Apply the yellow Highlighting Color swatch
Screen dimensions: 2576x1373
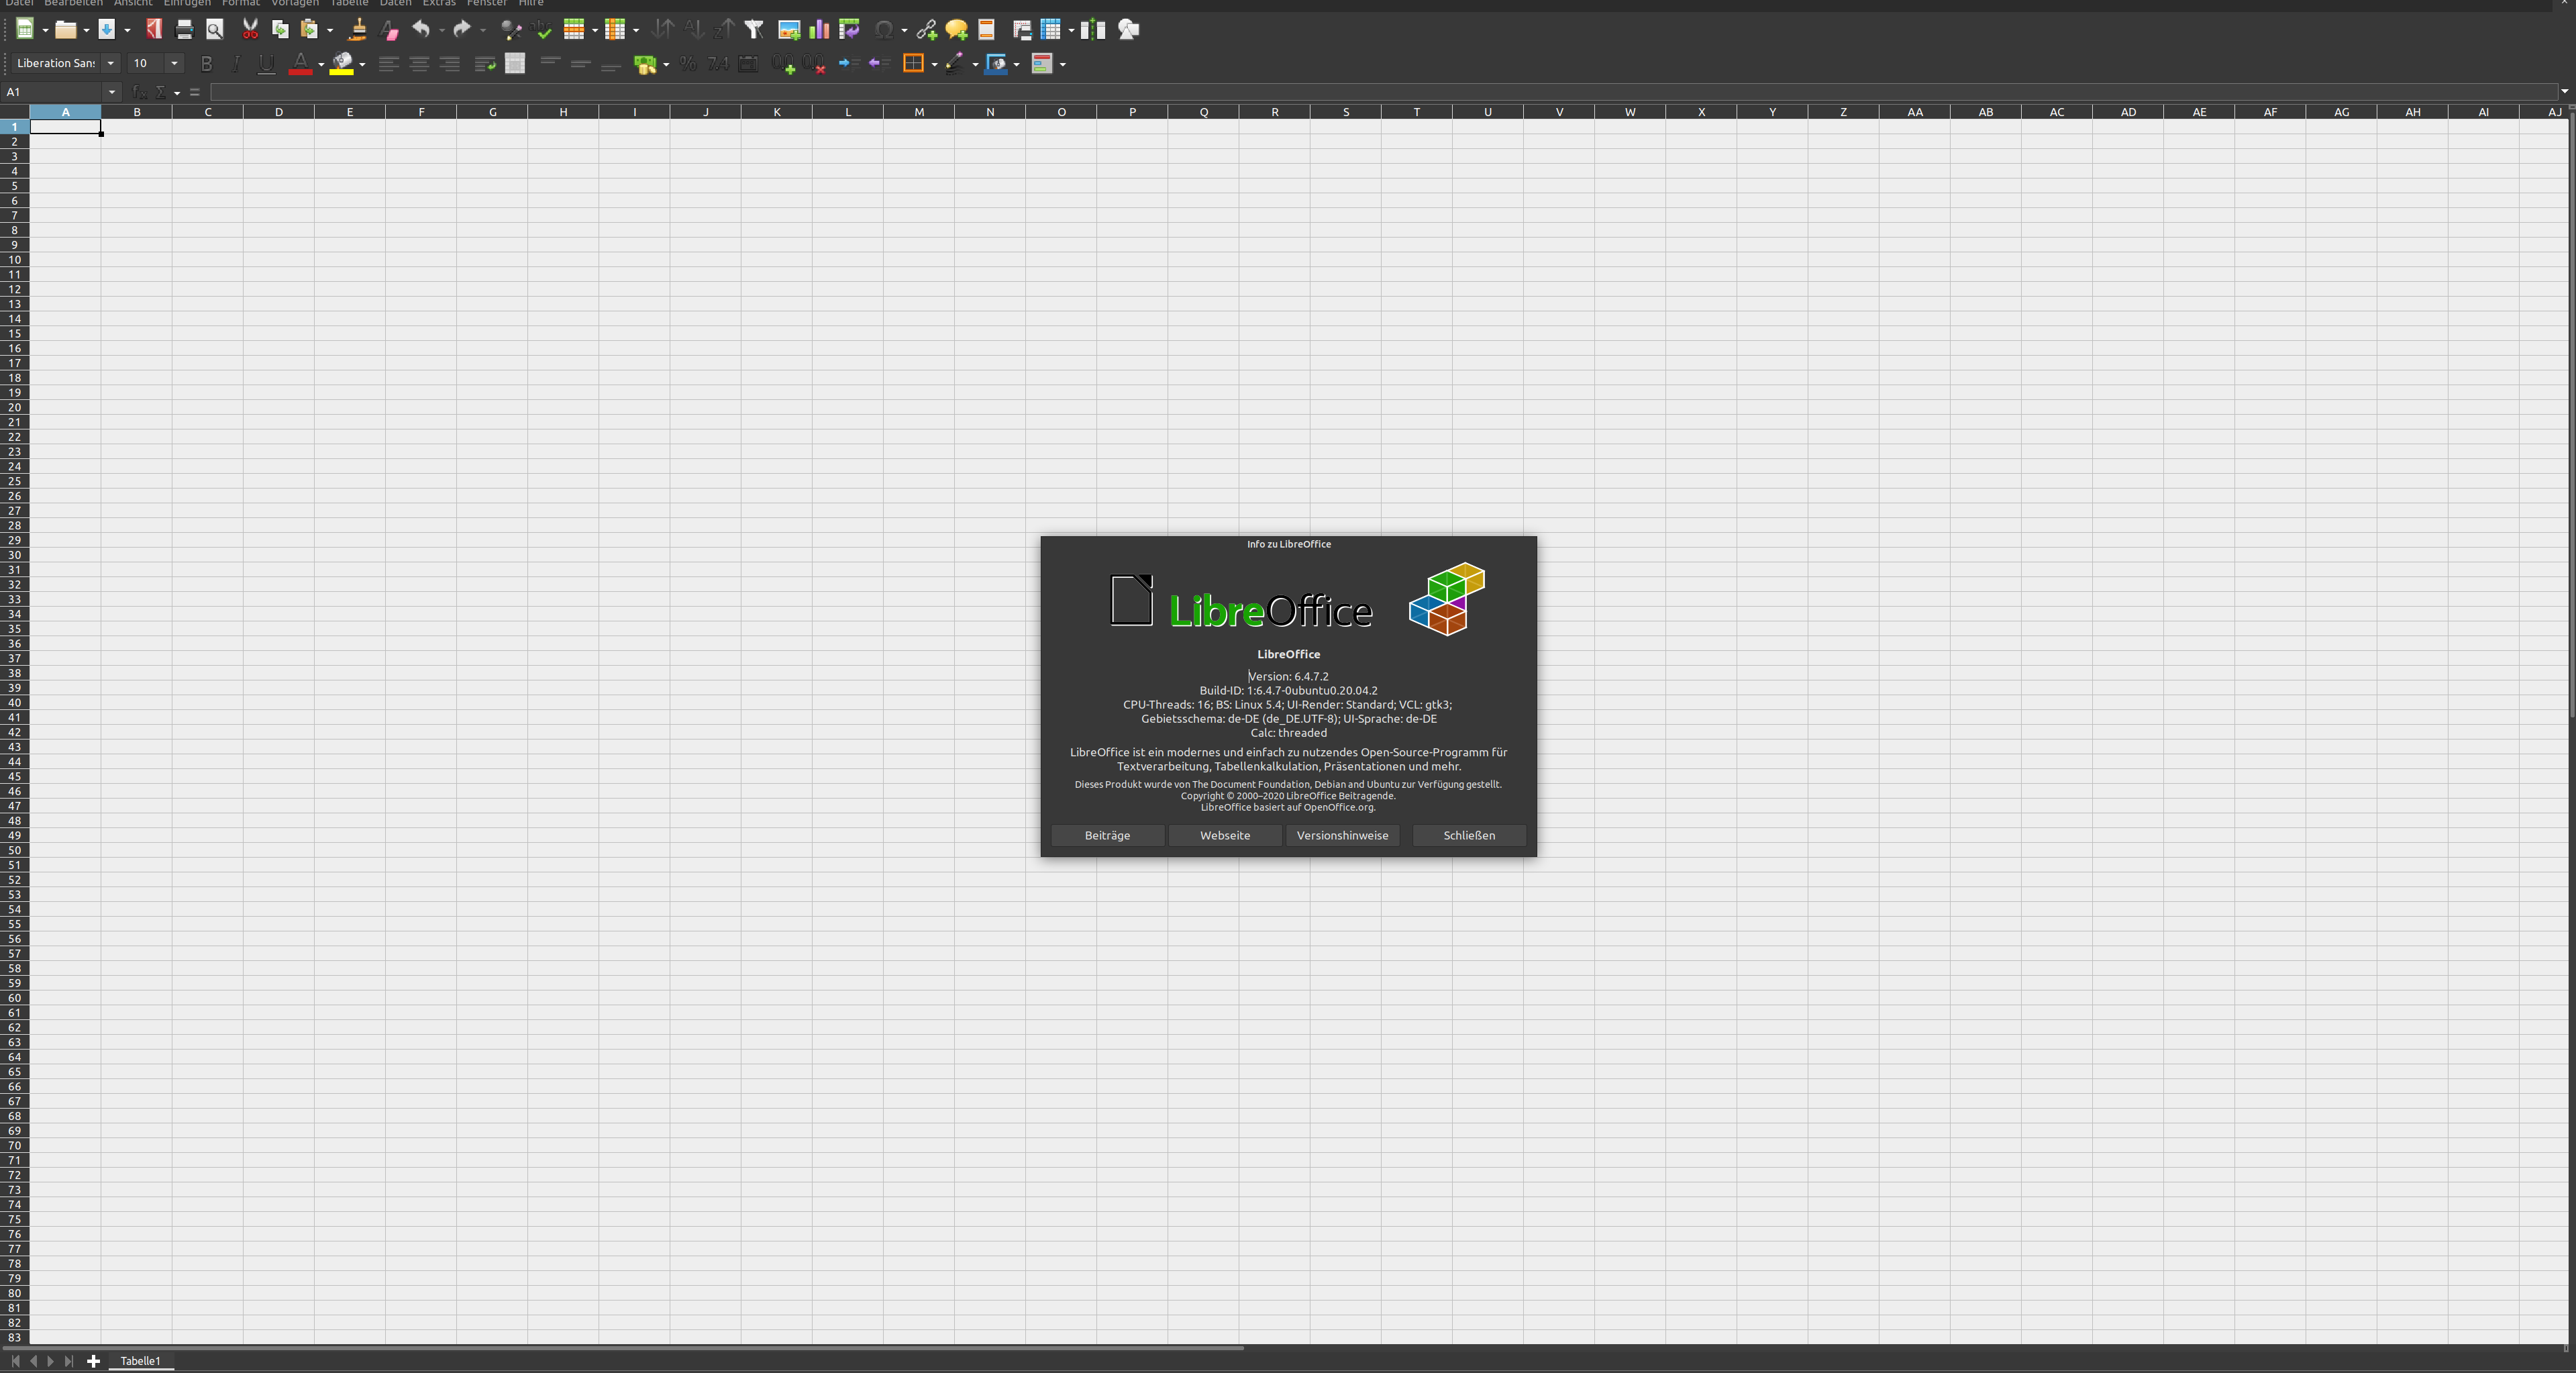pos(342,64)
